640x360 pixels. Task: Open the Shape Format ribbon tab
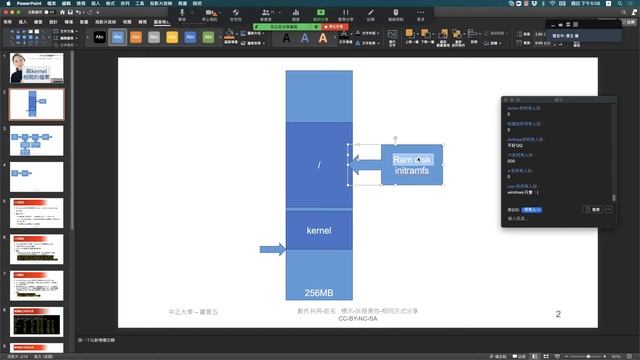point(162,22)
